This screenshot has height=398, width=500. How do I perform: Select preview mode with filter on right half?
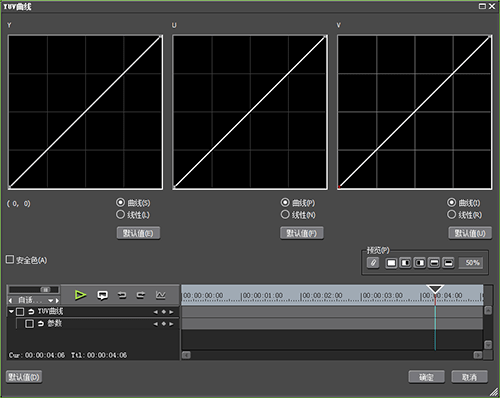click(420, 263)
